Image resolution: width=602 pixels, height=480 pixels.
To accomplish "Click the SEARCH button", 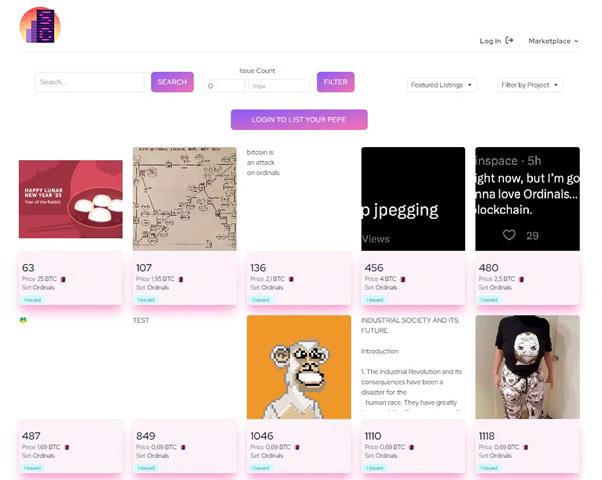I will (172, 82).
